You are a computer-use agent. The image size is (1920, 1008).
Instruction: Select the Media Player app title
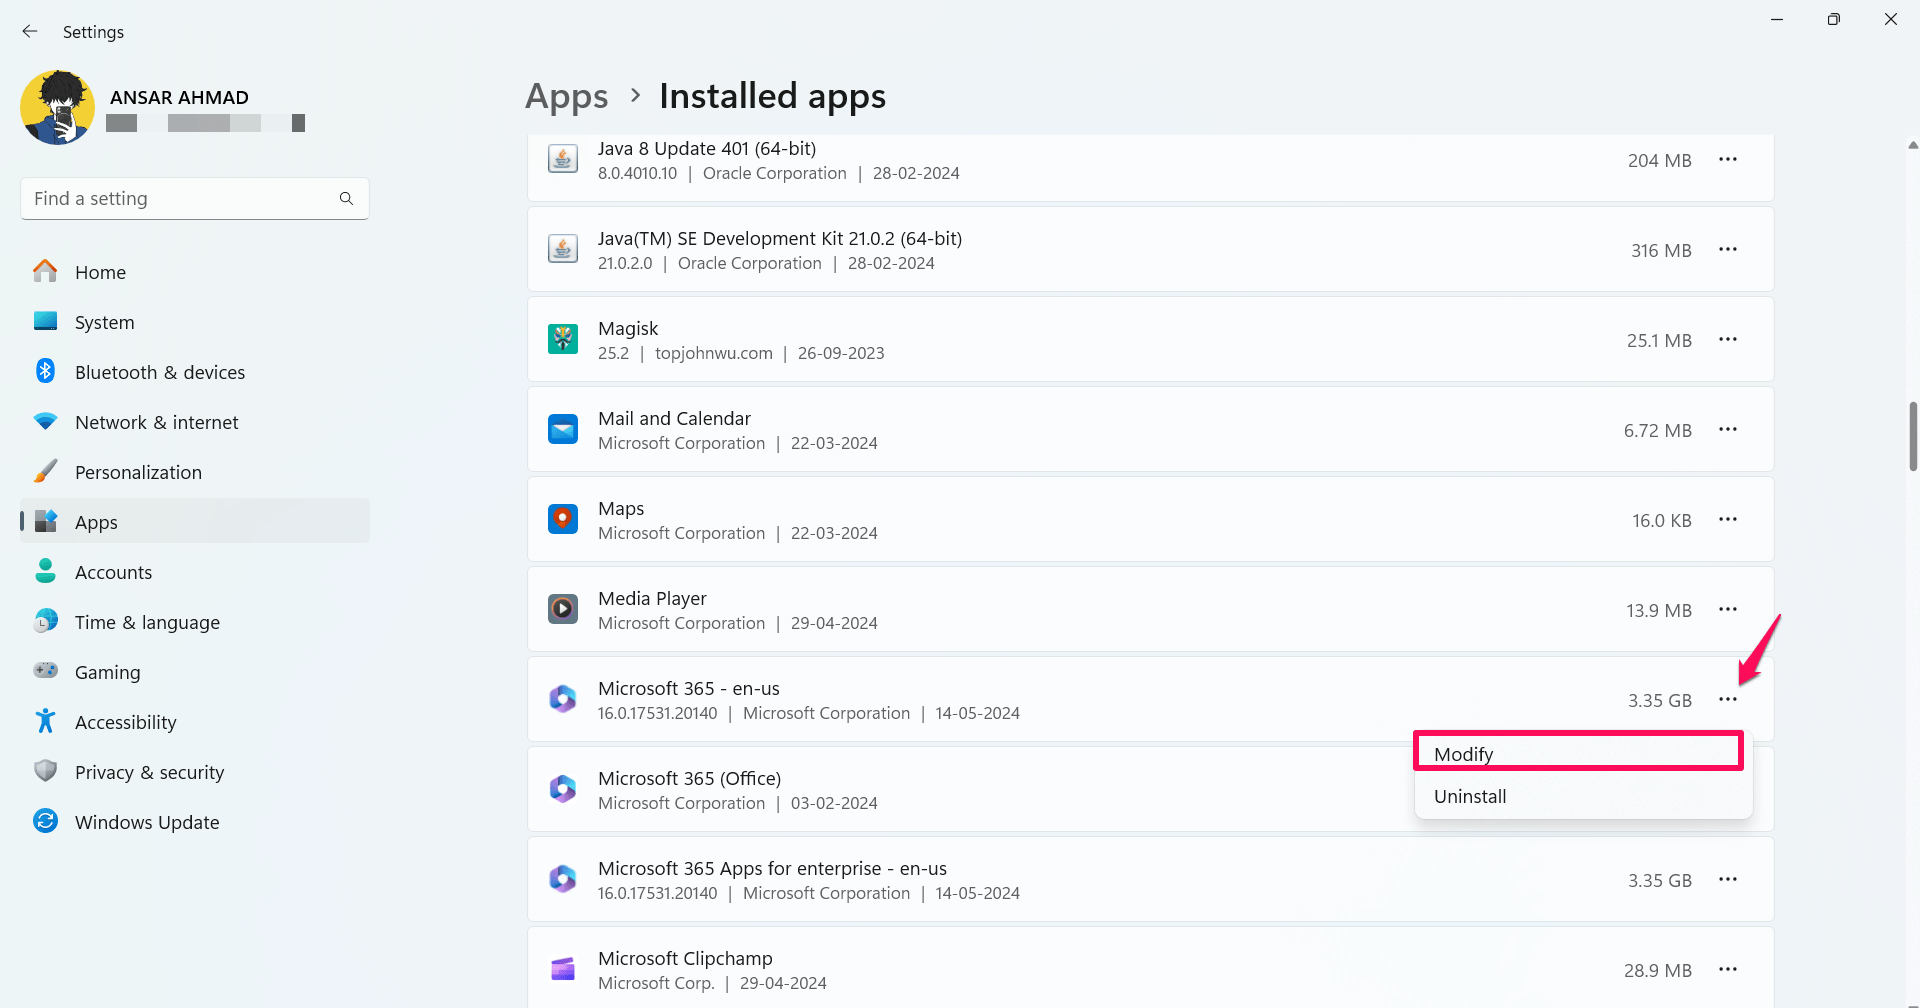pos(652,598)
